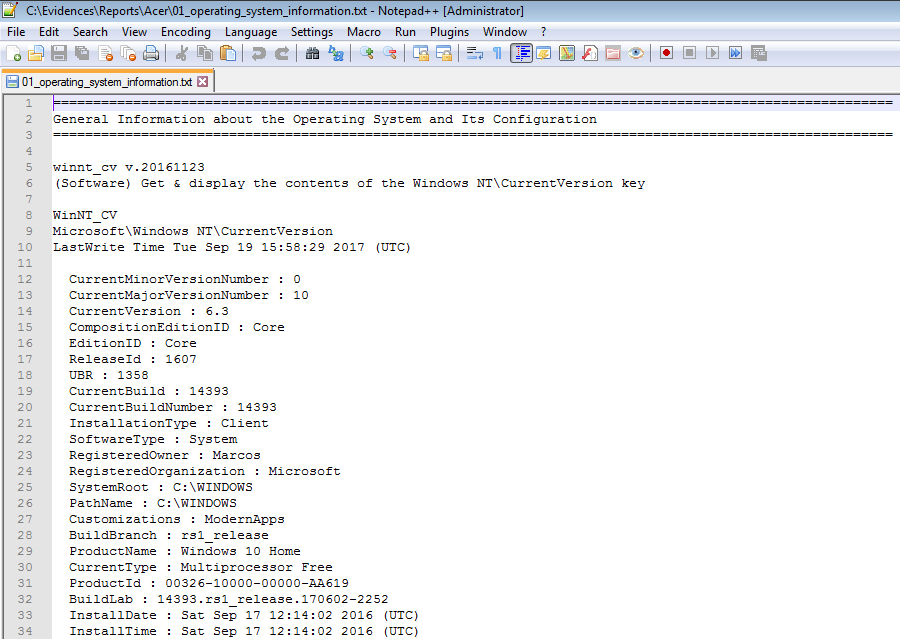Image resolution: width=900 pixels, height=639 pixels.
Task: Click the Open file toolbar icon
Action: [x=36, y=53]
